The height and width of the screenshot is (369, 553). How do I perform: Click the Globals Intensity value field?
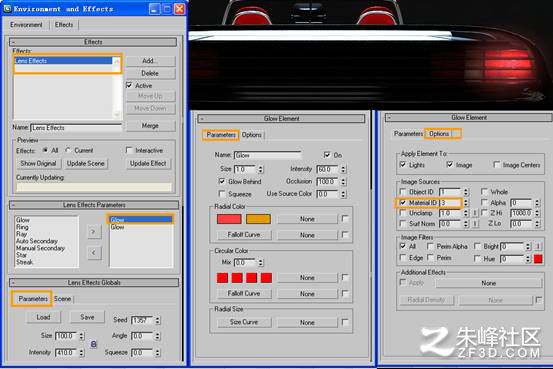67,352
